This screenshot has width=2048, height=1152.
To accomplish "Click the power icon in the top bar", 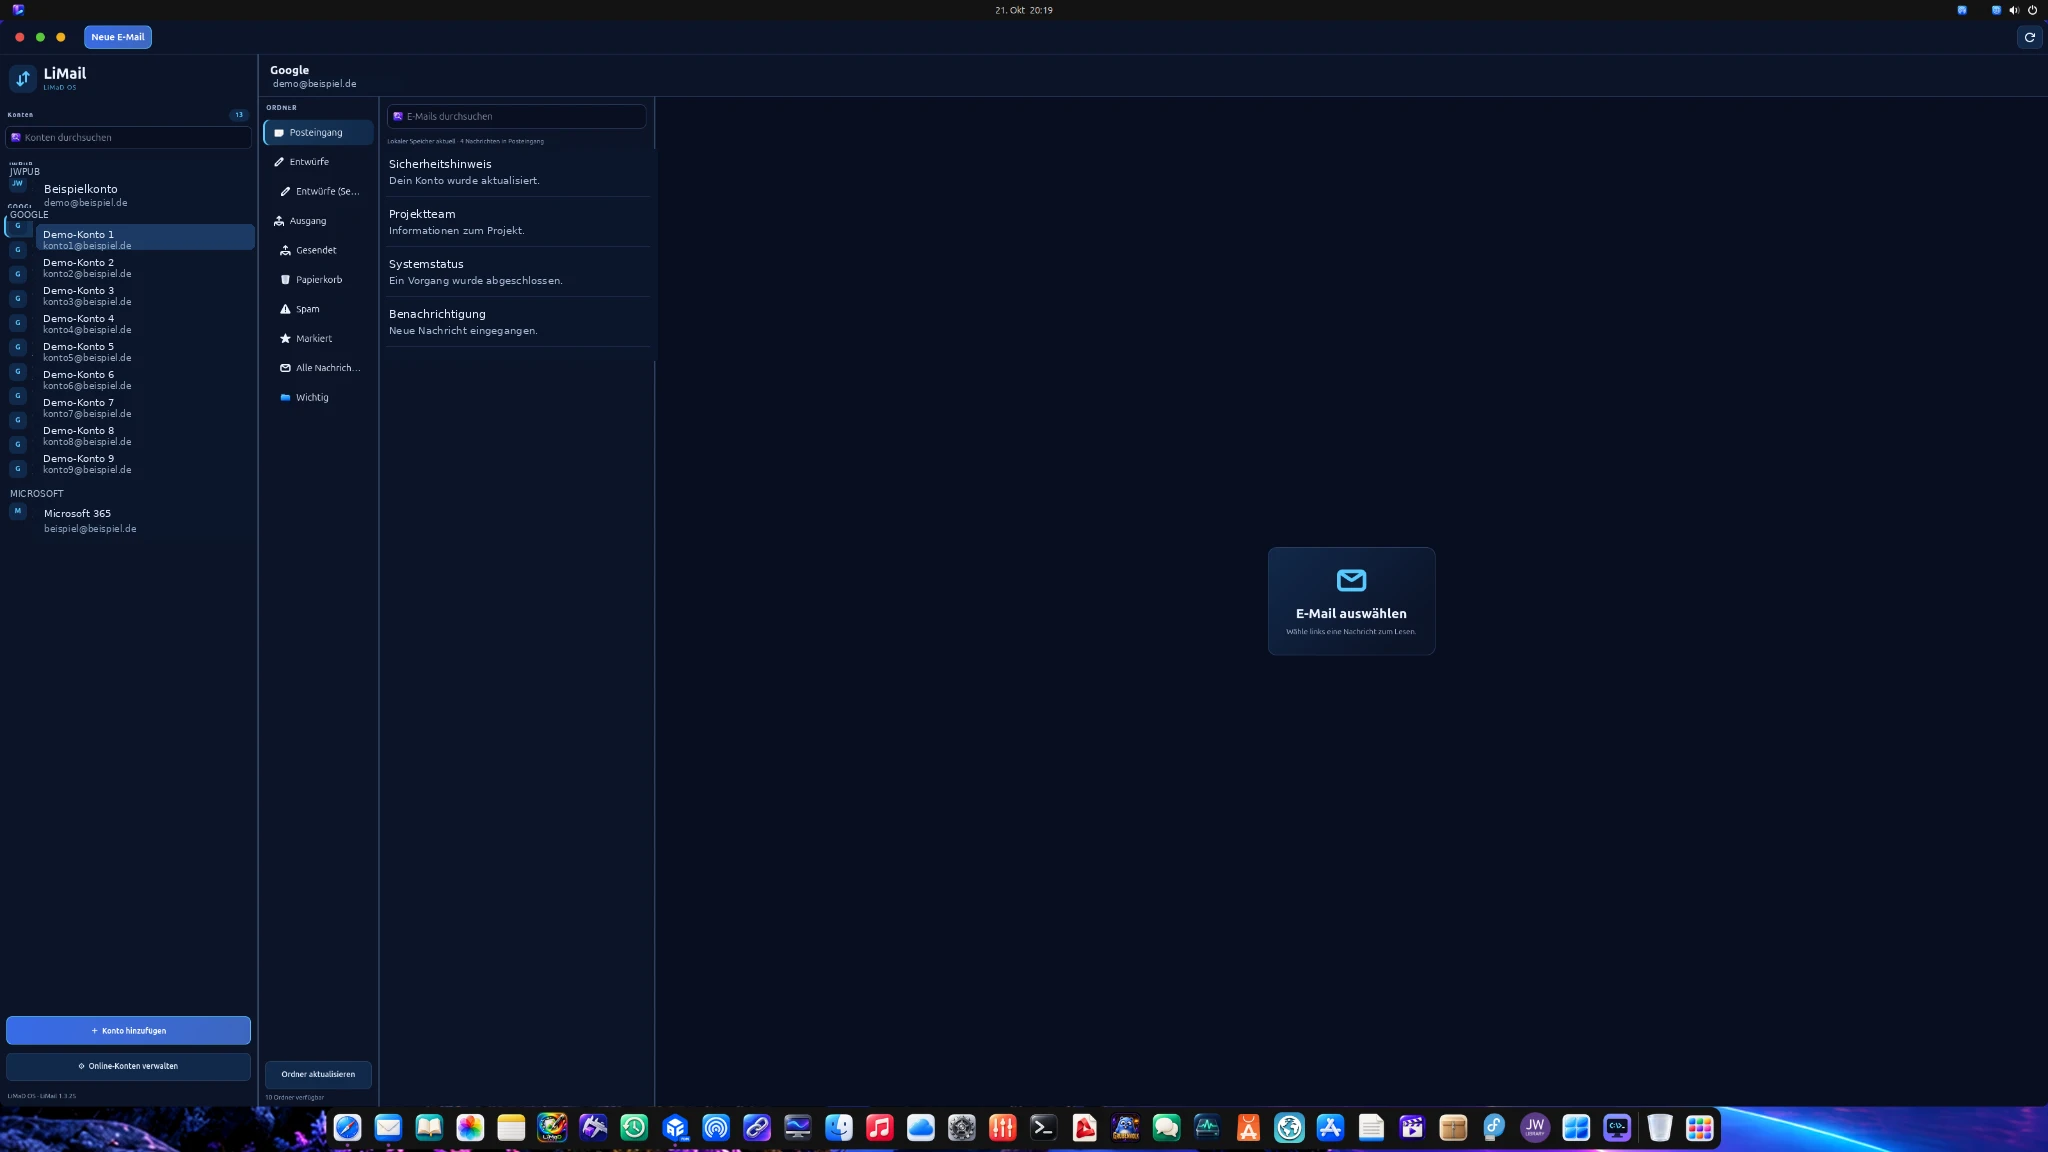I will (x=2032, y=10).
